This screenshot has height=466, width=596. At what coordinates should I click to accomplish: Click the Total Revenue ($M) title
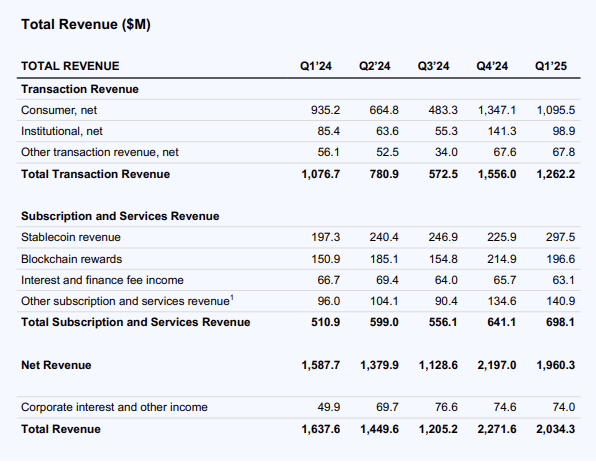click(x=86, y=24)
